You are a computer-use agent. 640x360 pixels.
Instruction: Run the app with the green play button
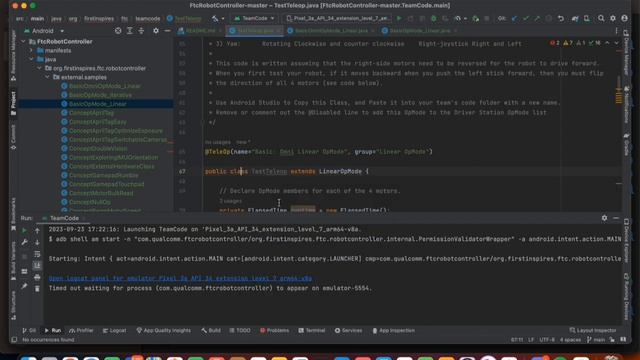[x=399, y=18]
